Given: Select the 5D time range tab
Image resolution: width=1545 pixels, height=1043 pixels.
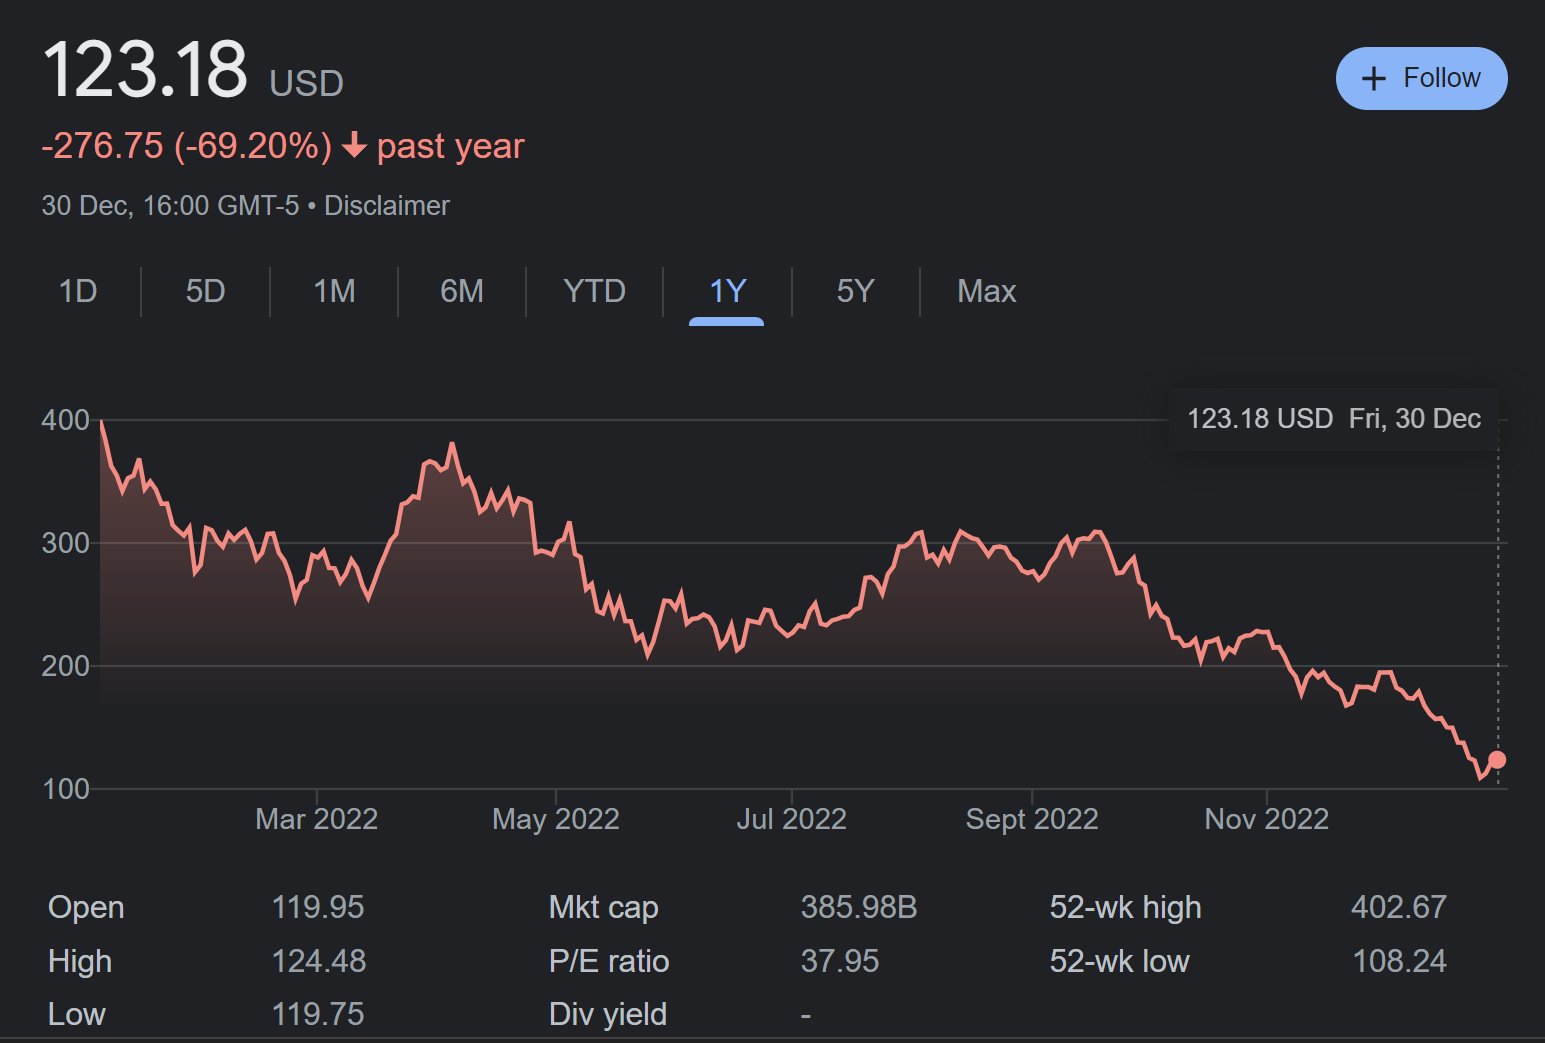Looking at the screenshot, I should 205,291.
